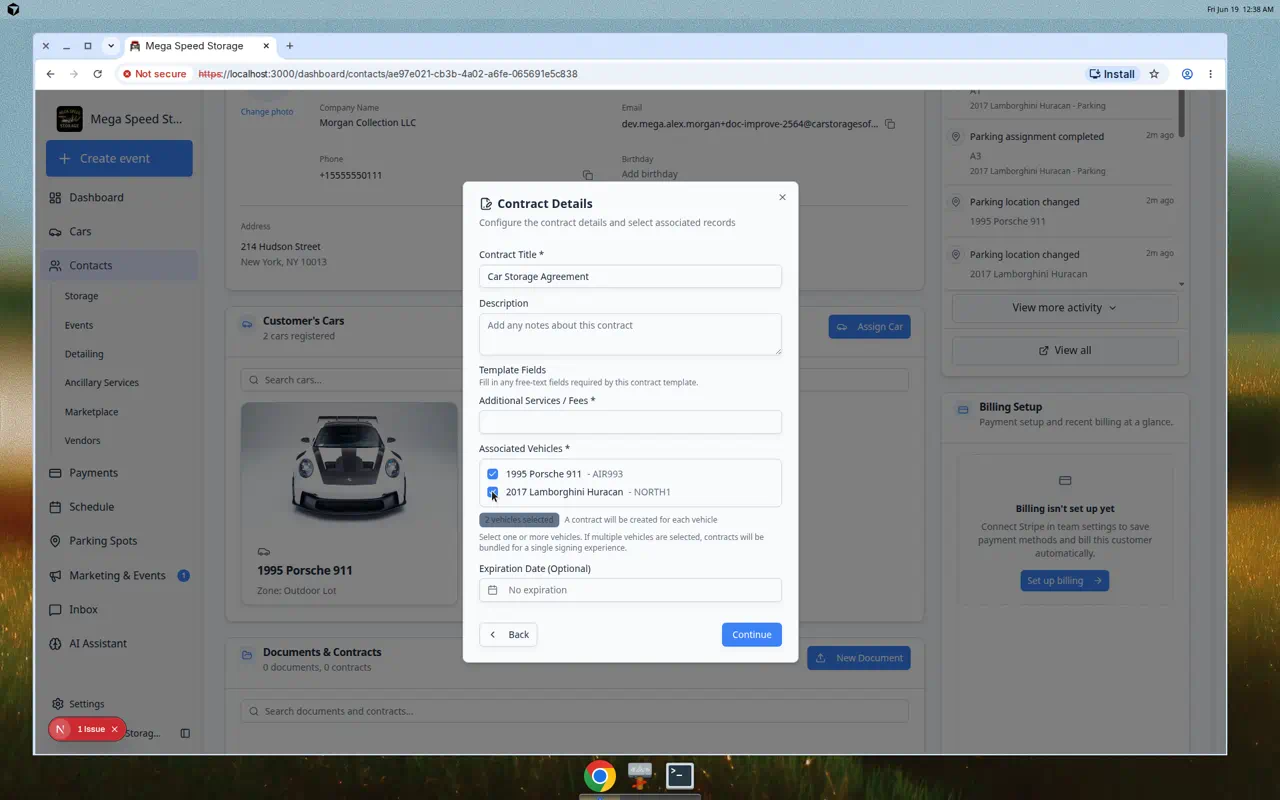Close the Contract Details dialog
The height and width of the screenshot is (800, 1280).
pos(782,197)
